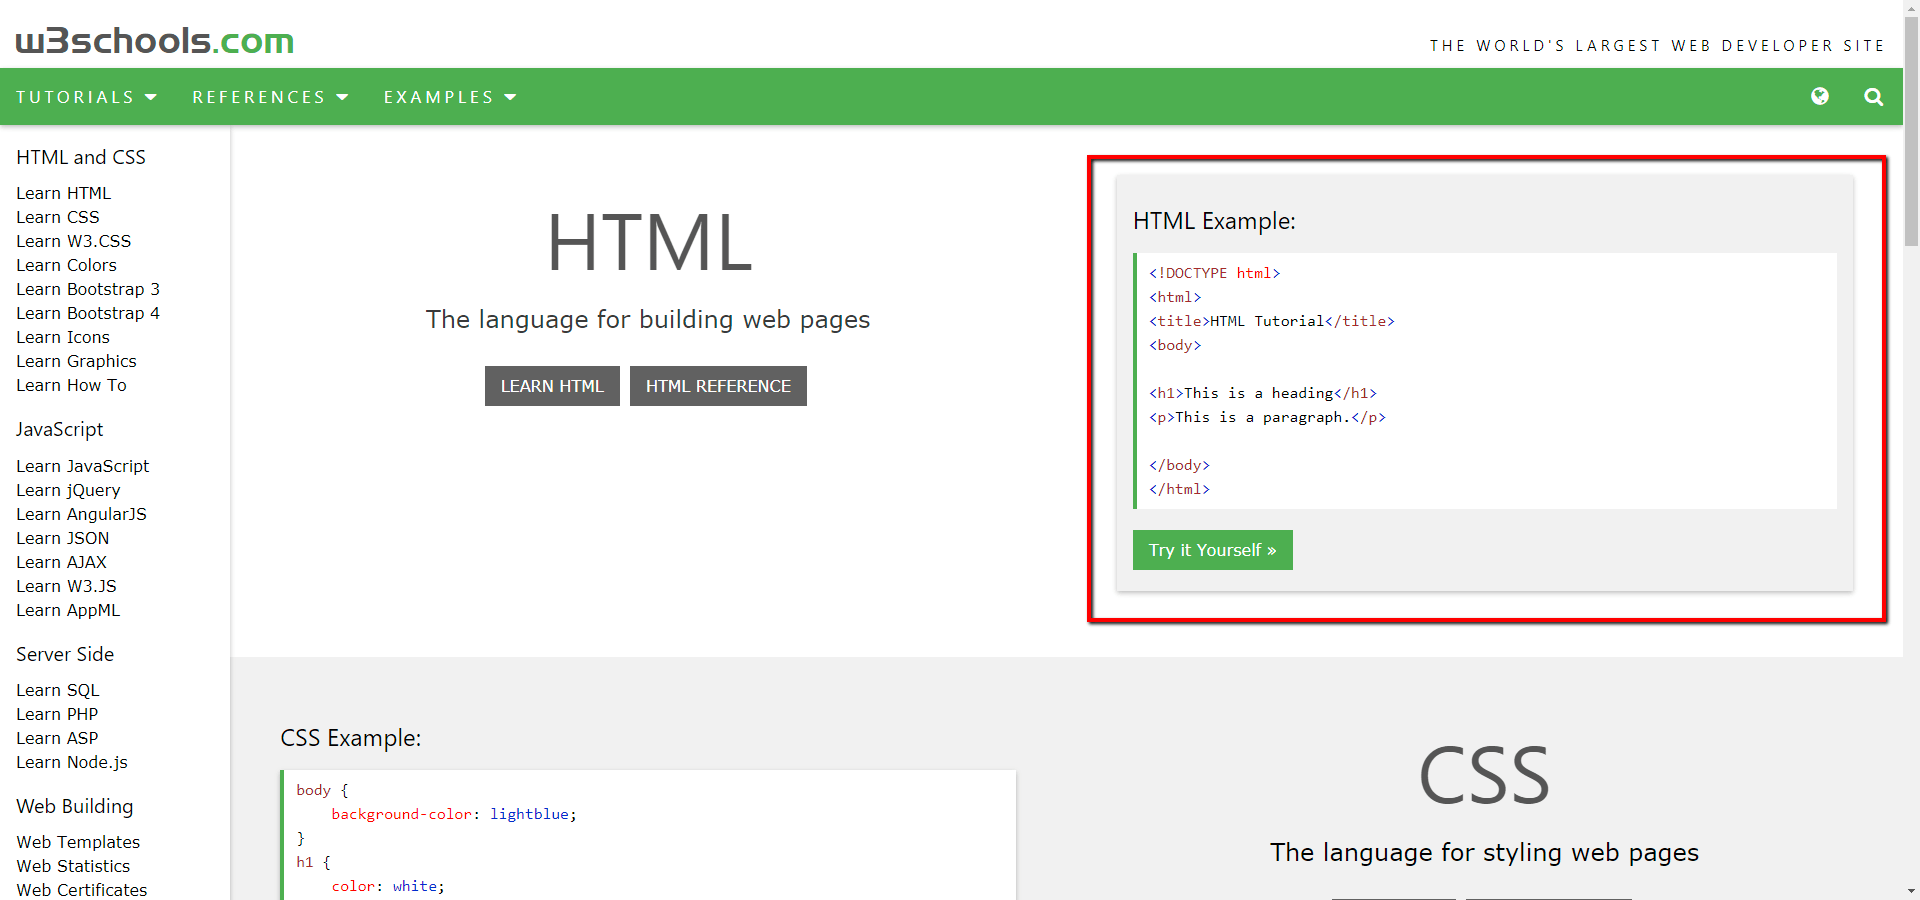Open Learn HTML in the sidebar
The width and height of the screenshot is (1920, 900).
[64, 193]
